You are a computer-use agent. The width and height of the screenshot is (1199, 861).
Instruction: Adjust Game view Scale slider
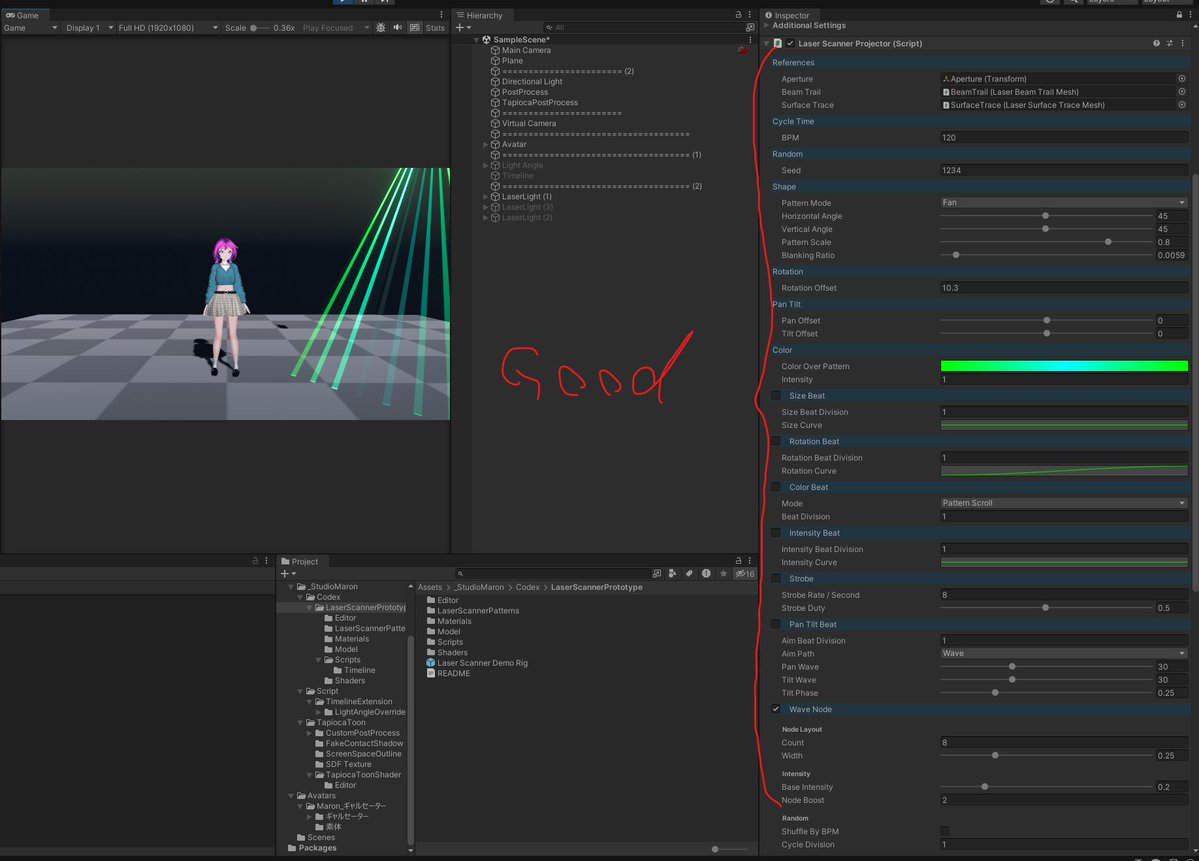(x=260, y=28)
